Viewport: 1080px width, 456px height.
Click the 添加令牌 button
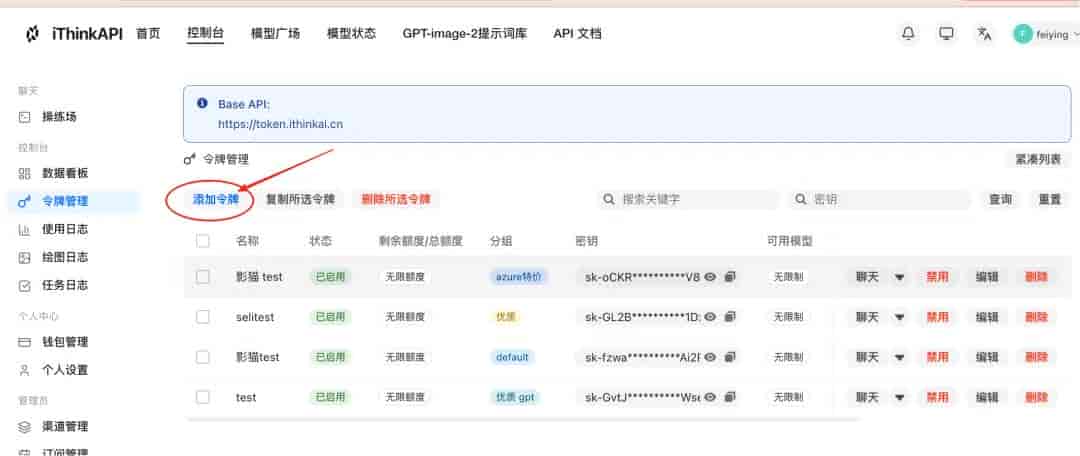tap(216, 200)
